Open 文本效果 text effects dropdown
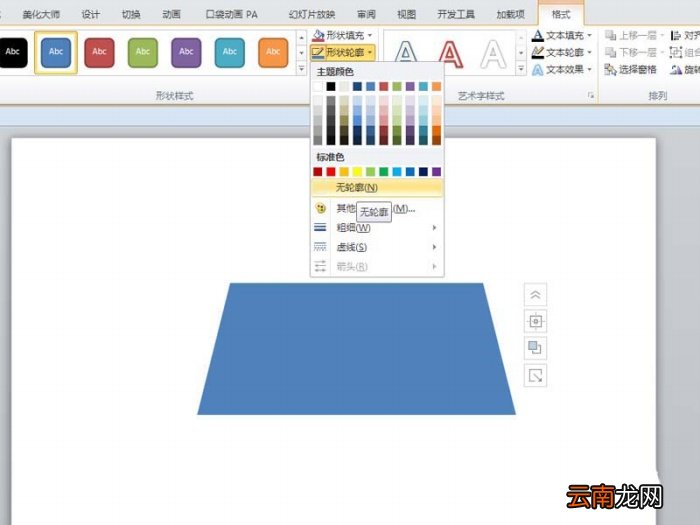 click(x=562, y=70)
